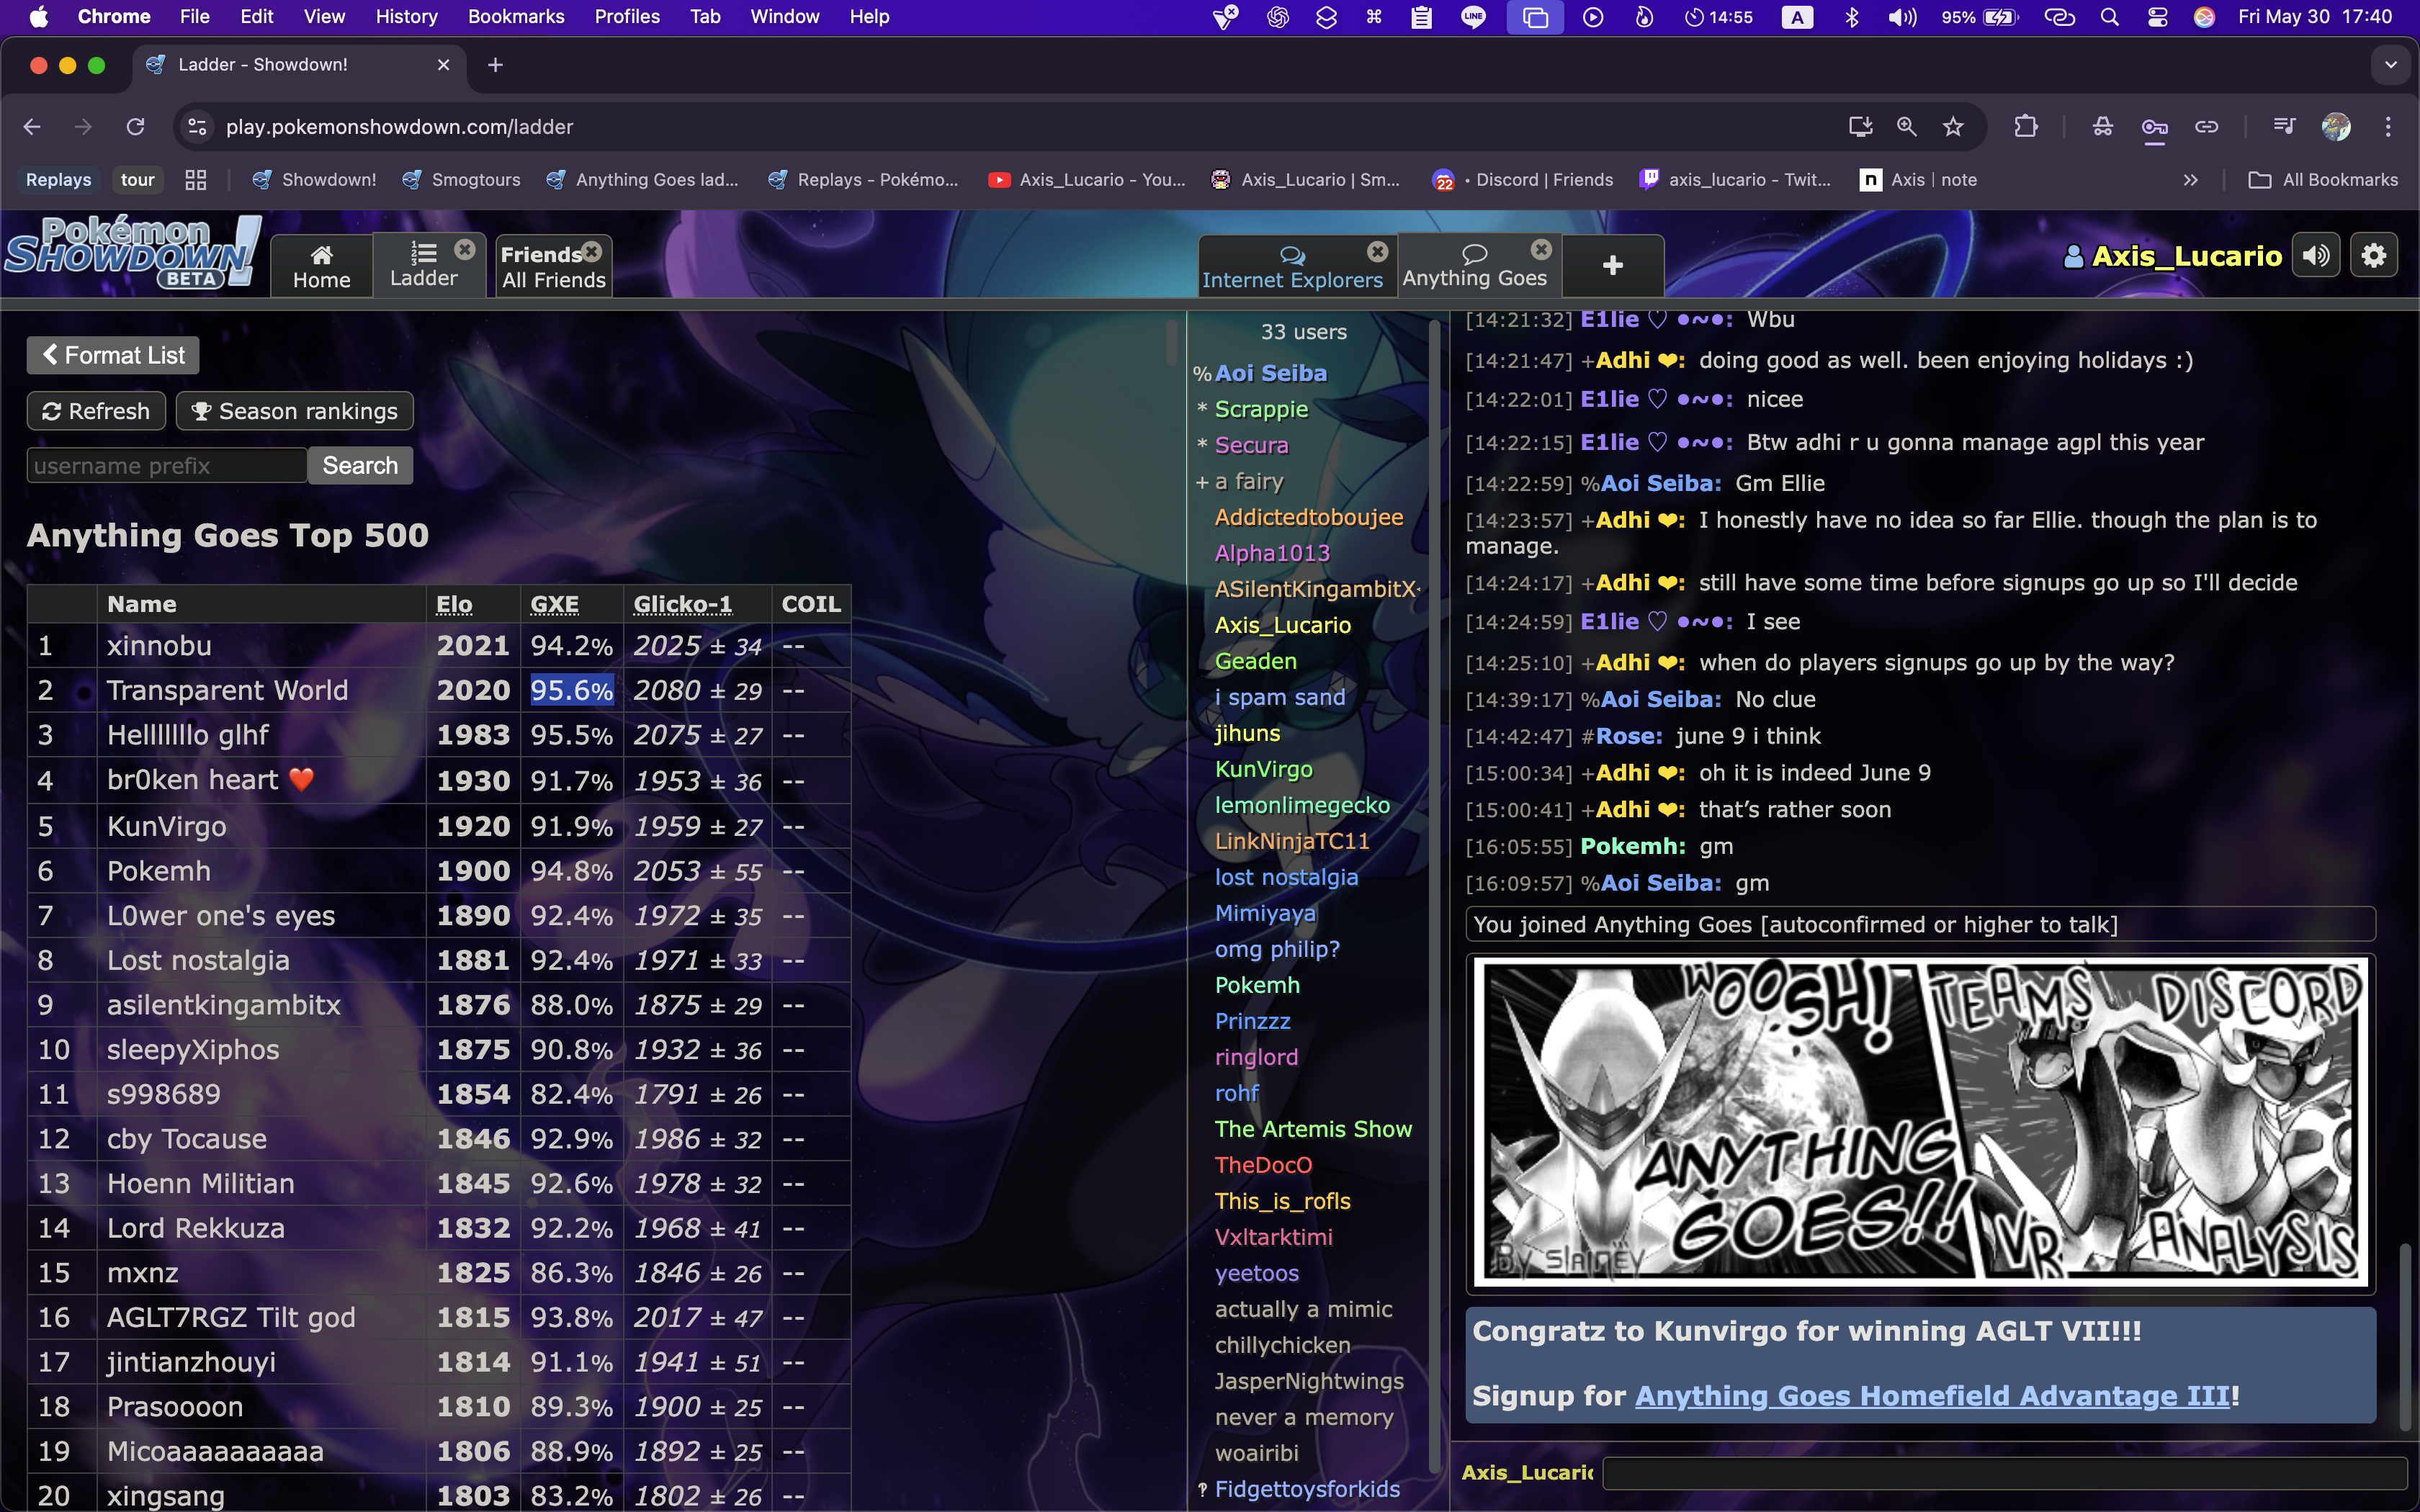The width and height of the screenshot is (2420, 1512).
Task: Close the Friends tab
Action: coord(592,251)
